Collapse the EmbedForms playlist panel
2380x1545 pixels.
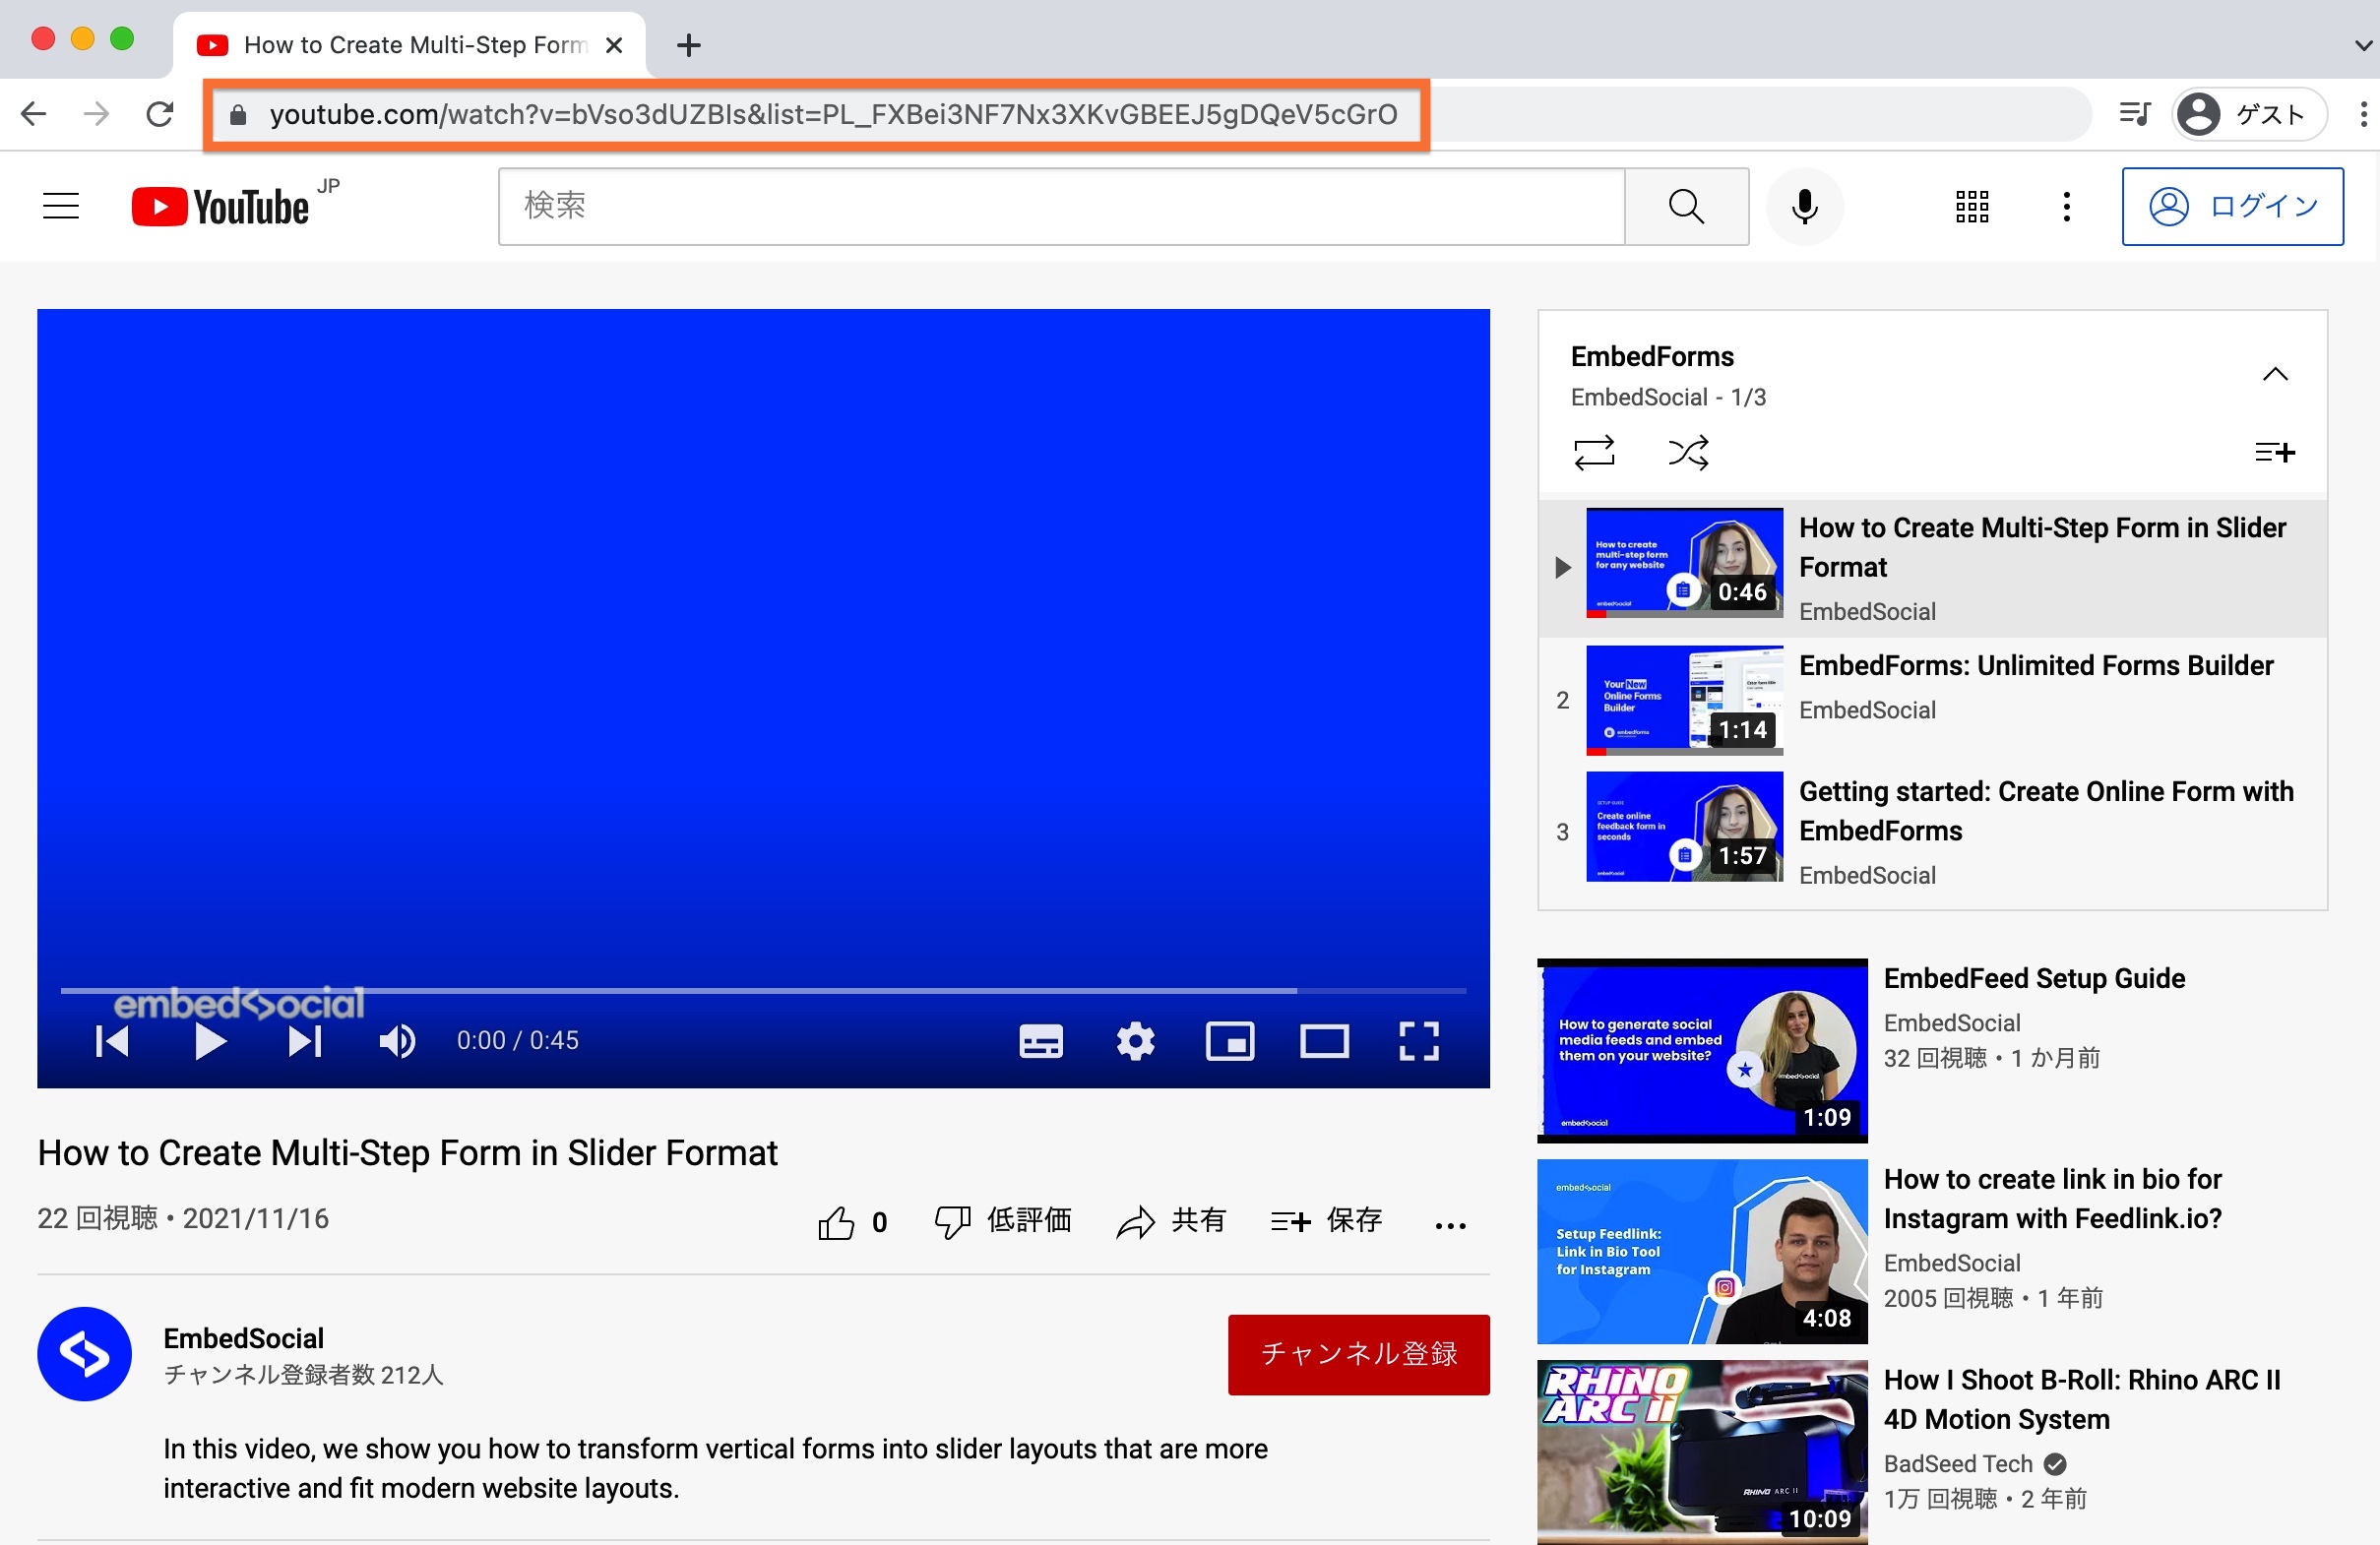tap(2275, 374)
